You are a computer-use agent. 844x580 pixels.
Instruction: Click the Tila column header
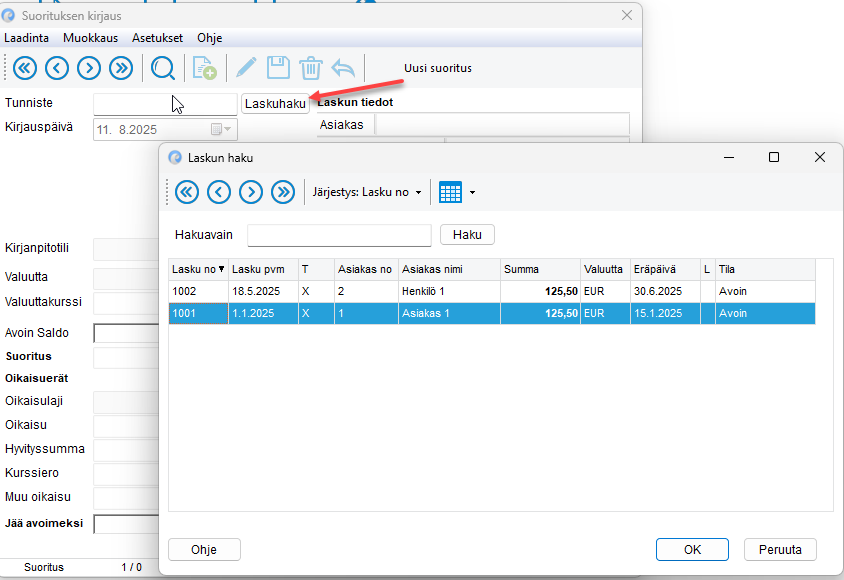(x=765, y=269)
